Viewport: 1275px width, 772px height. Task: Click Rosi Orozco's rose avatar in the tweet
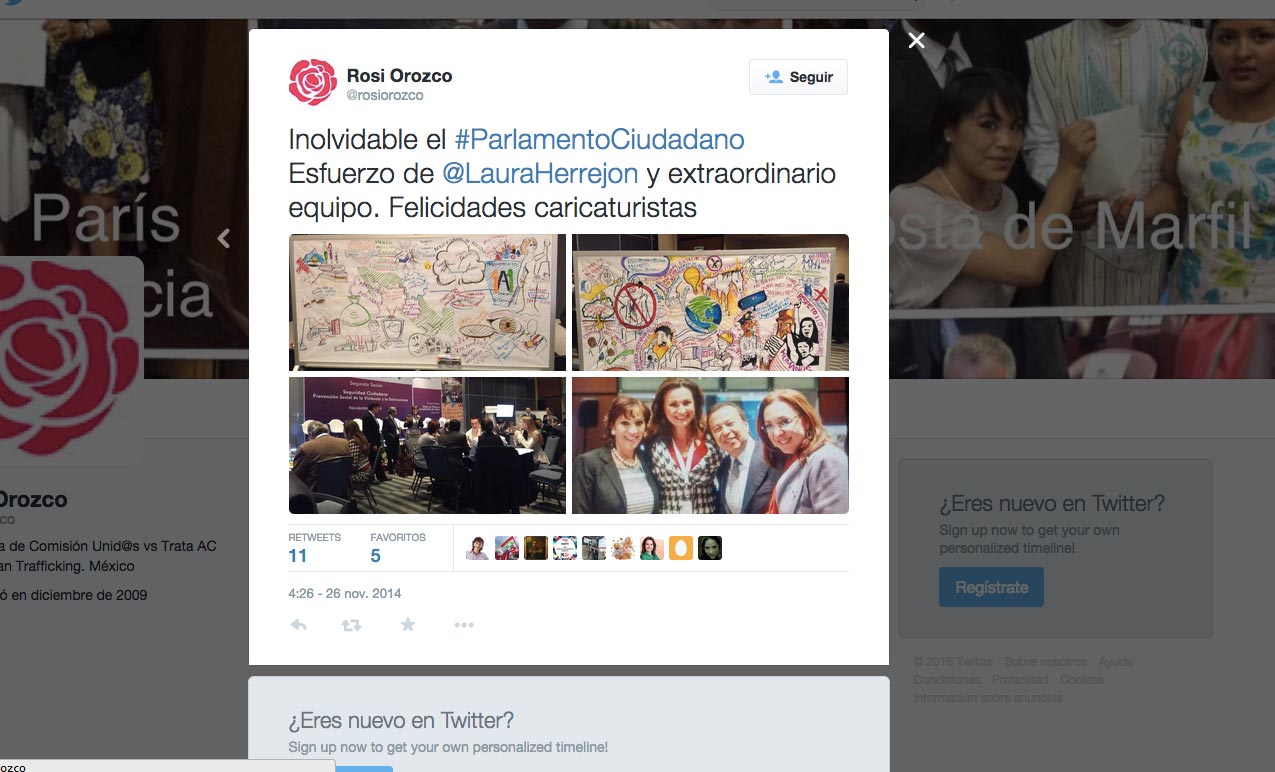coord(313,82)
